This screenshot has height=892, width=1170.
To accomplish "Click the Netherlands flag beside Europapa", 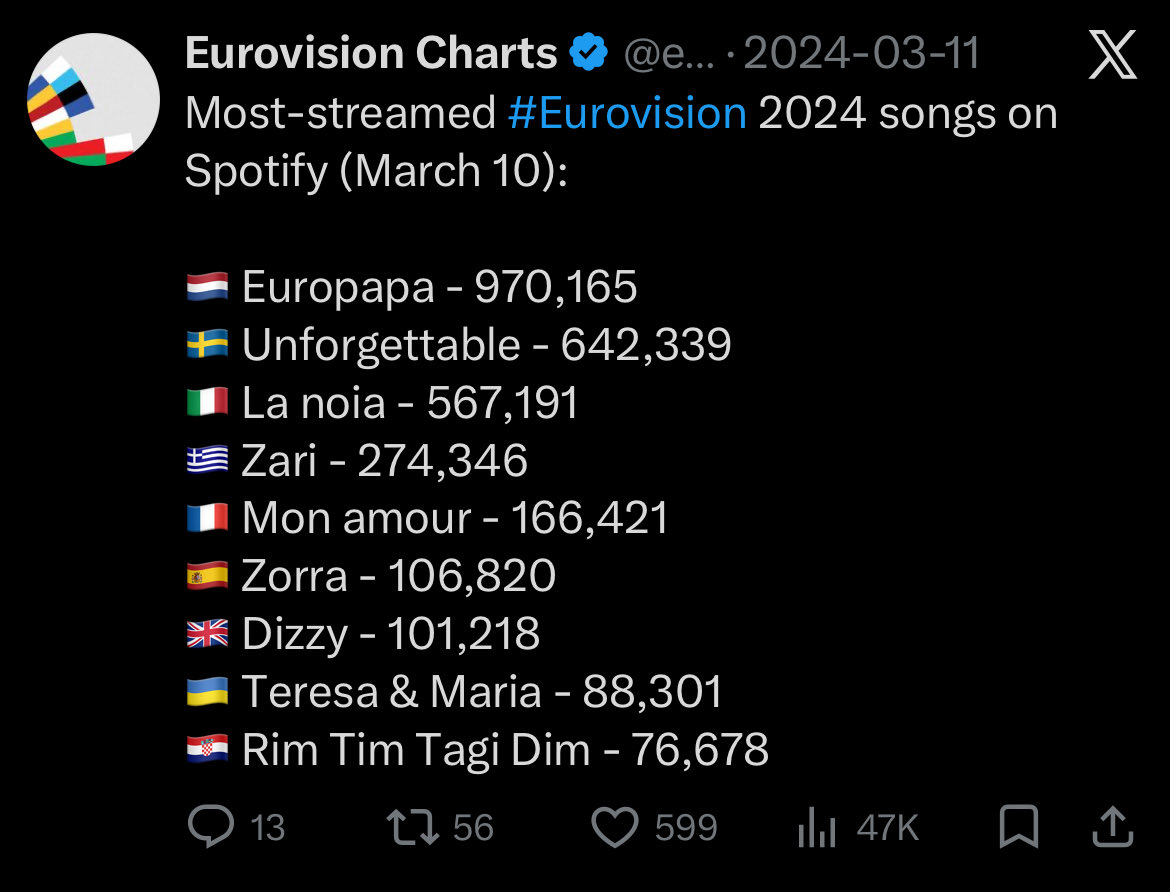I will click(207, 288).
